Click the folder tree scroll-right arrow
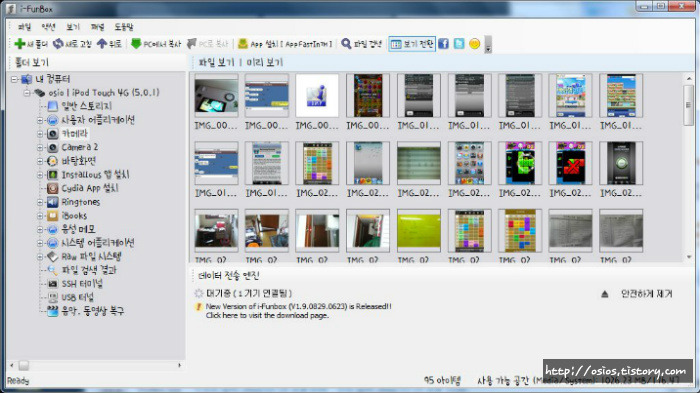This screenshot has height=393, width=700. (x=179, y=365)
